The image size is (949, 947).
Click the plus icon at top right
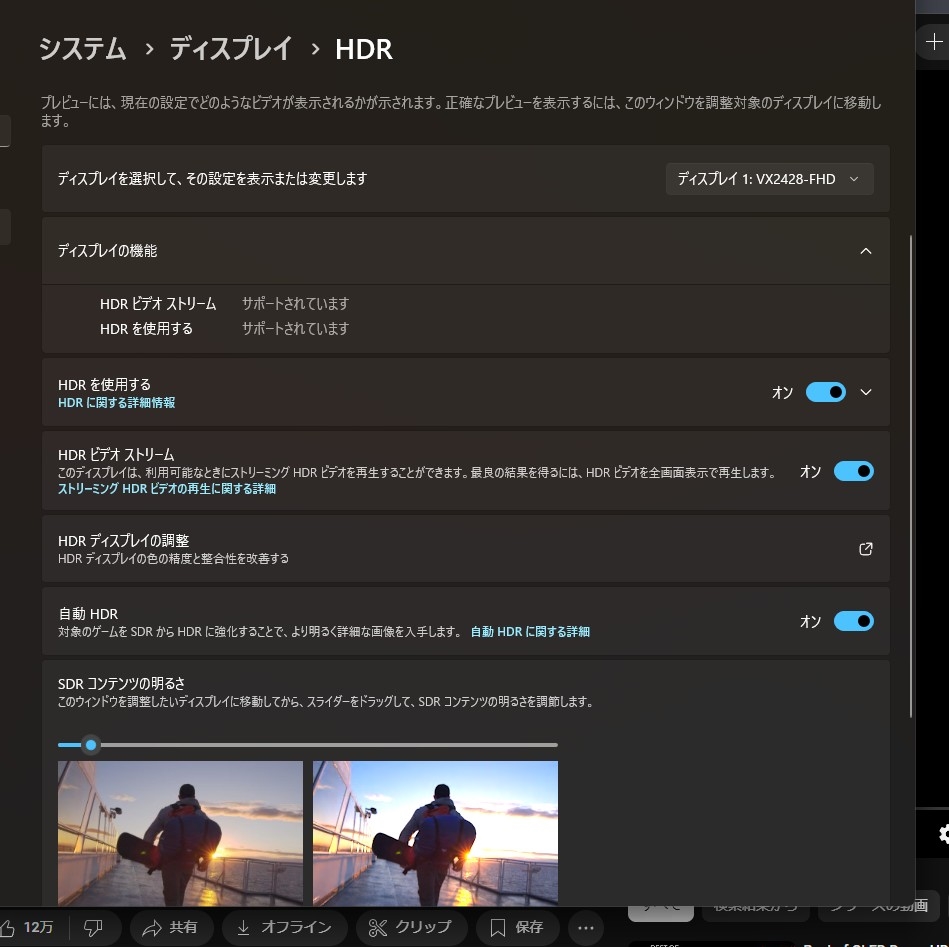pos(934,42)
